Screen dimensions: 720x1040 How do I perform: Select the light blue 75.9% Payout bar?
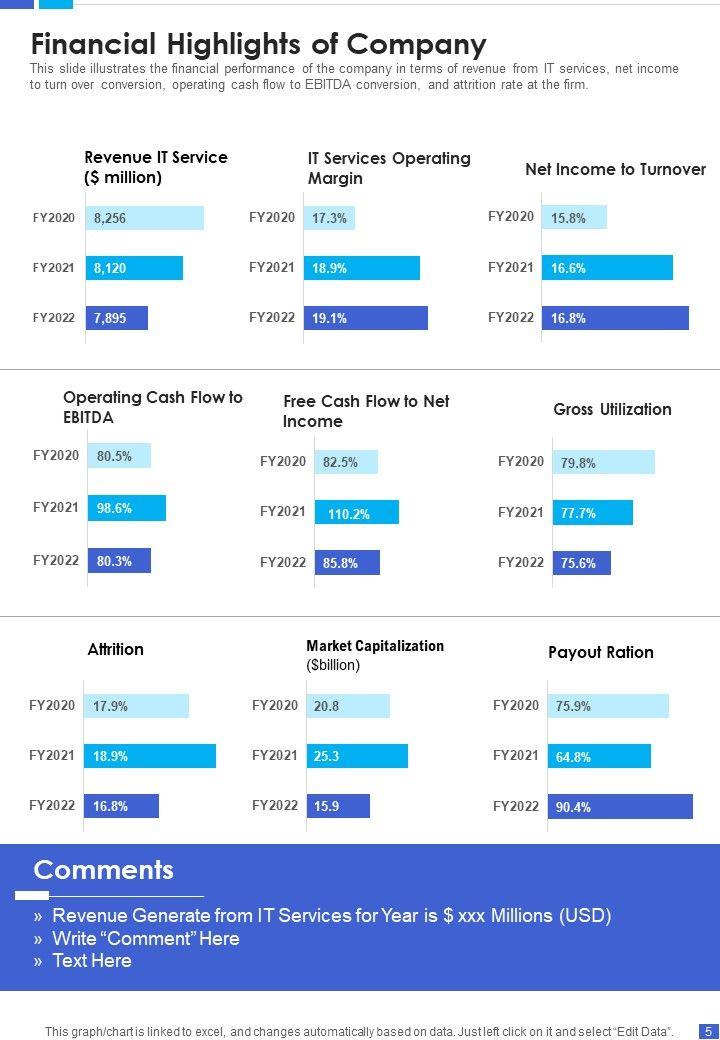coord(608,706)
